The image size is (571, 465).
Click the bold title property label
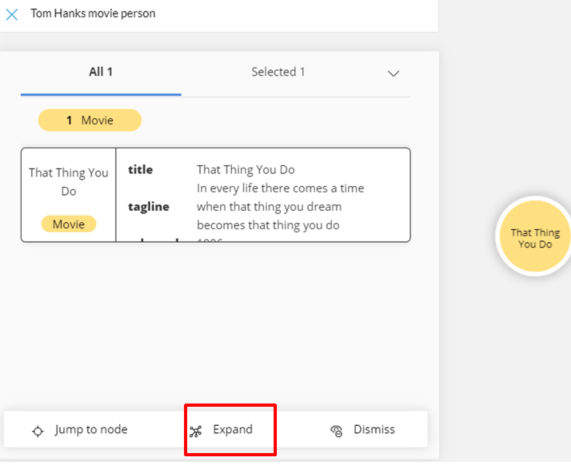[x=140, y=169]
